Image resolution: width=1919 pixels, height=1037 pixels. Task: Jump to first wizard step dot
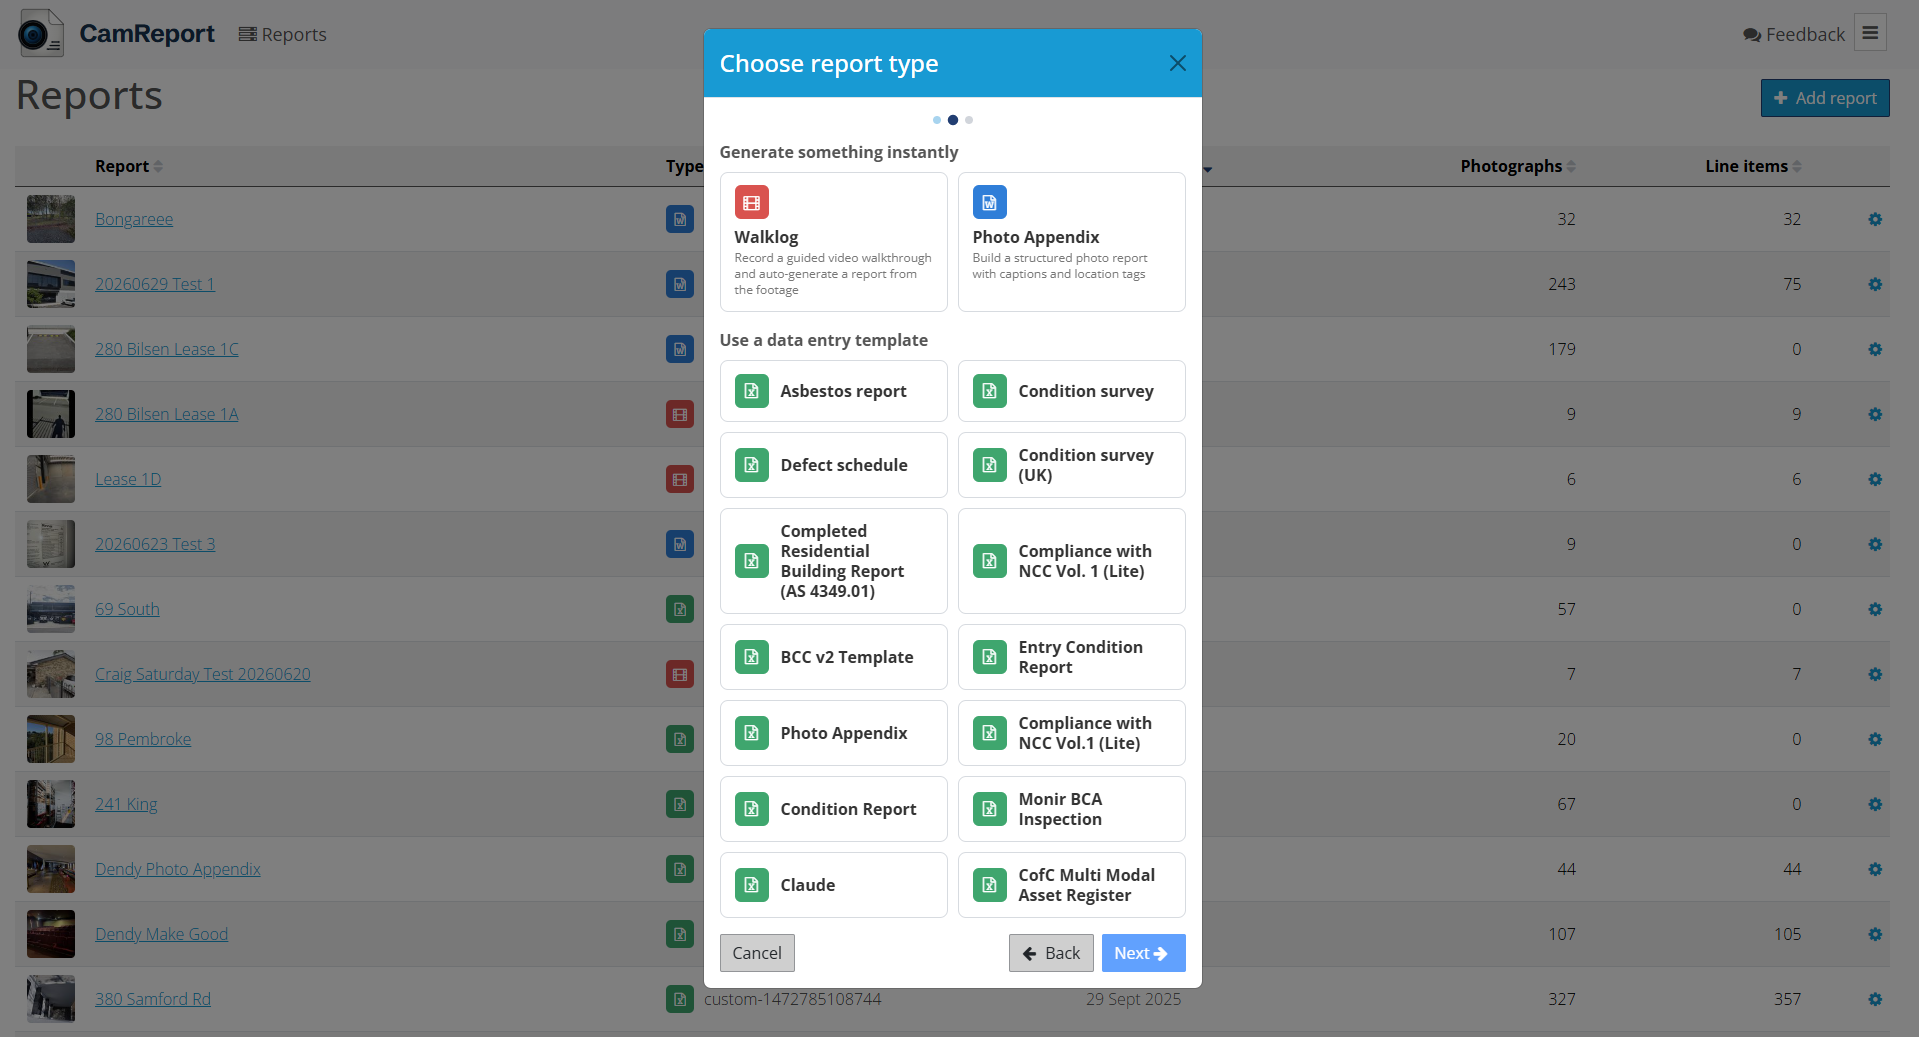(x=936, y=120)
